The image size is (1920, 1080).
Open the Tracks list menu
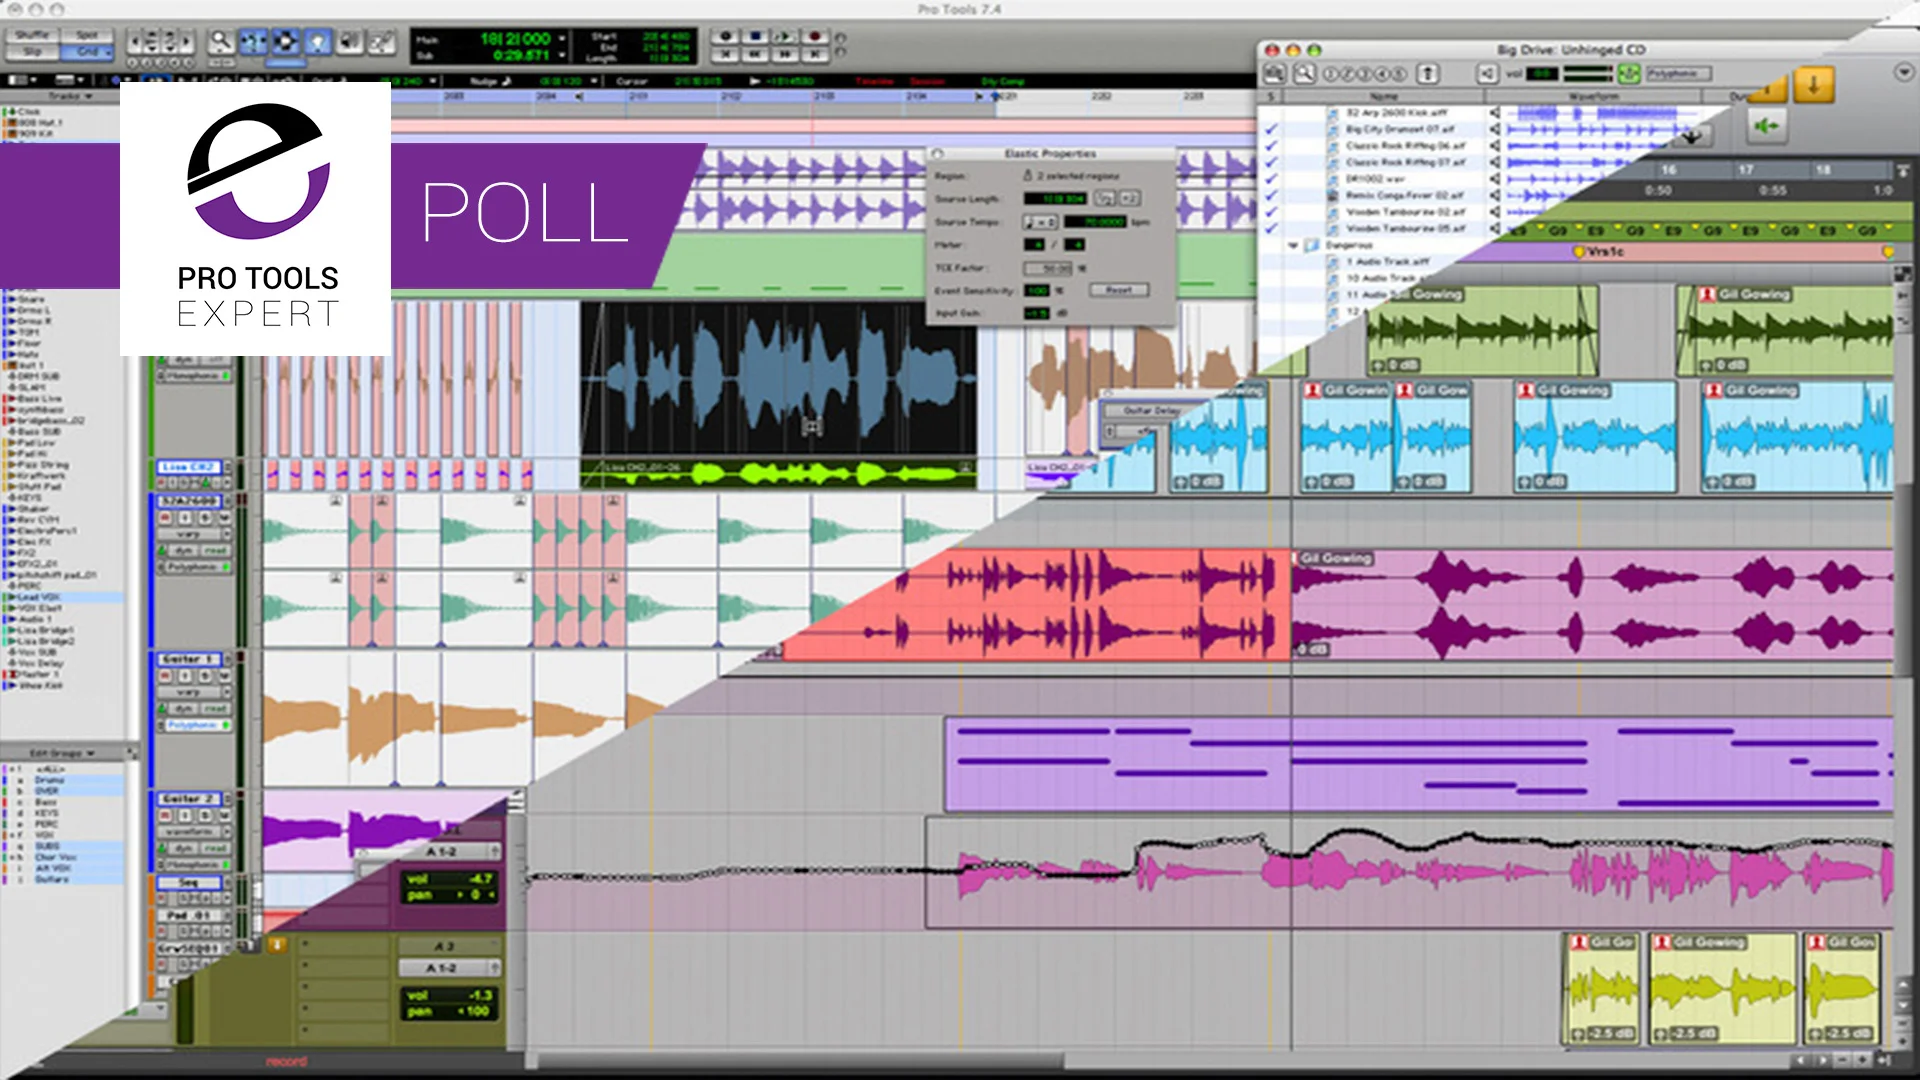pos(70,96)
